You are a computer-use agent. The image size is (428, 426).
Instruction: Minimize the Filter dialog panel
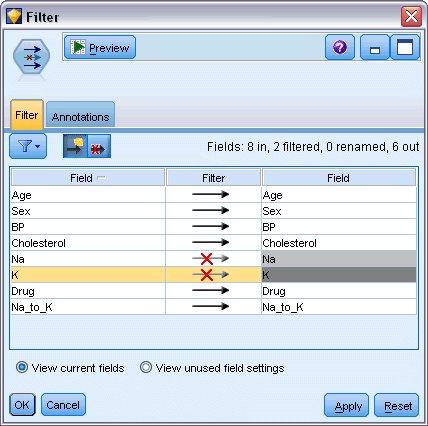[375, 47]
